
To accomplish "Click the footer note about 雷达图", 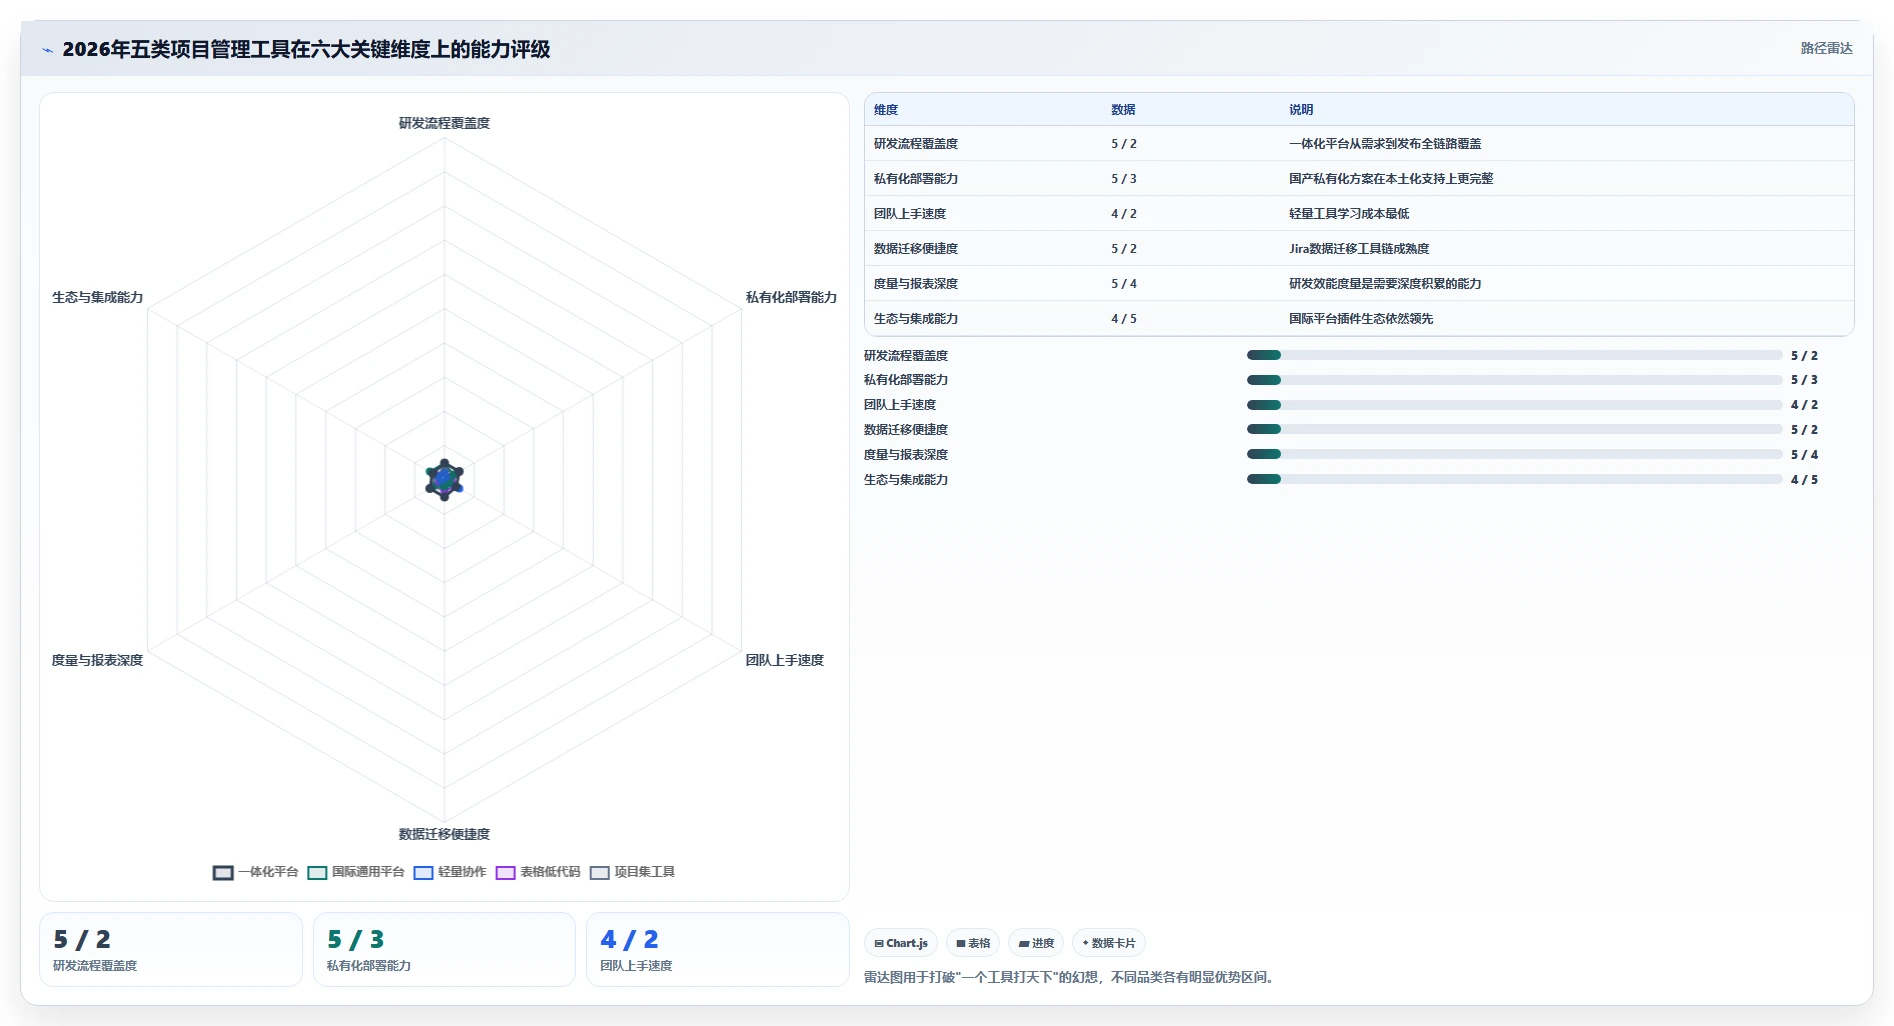I will 1071,977.
